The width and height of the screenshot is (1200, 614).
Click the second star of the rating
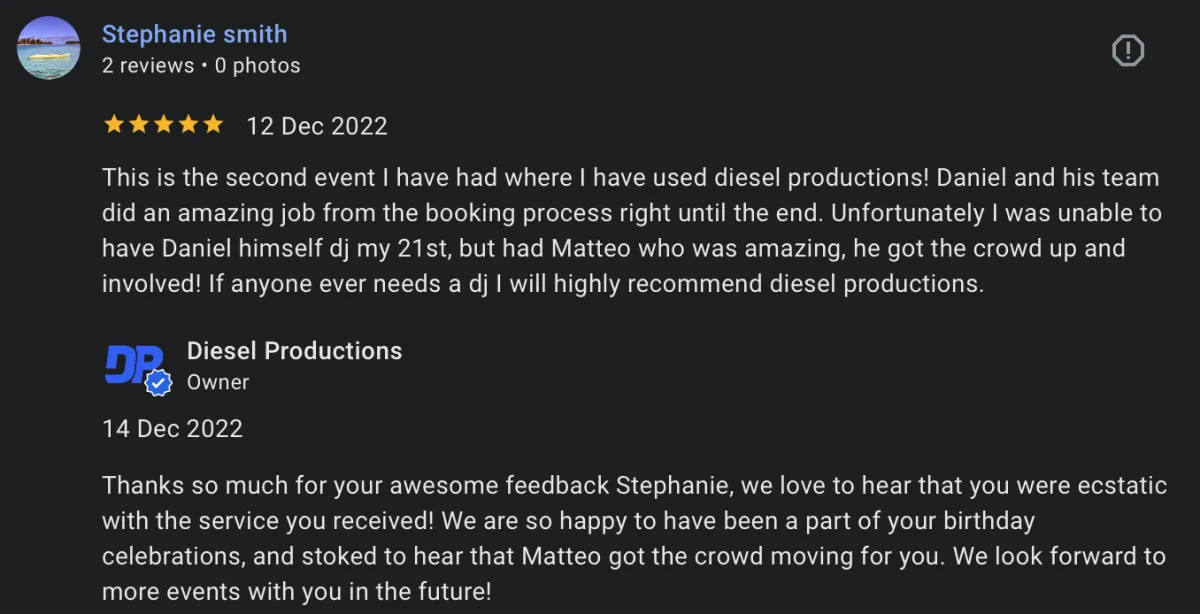point(139,125)
